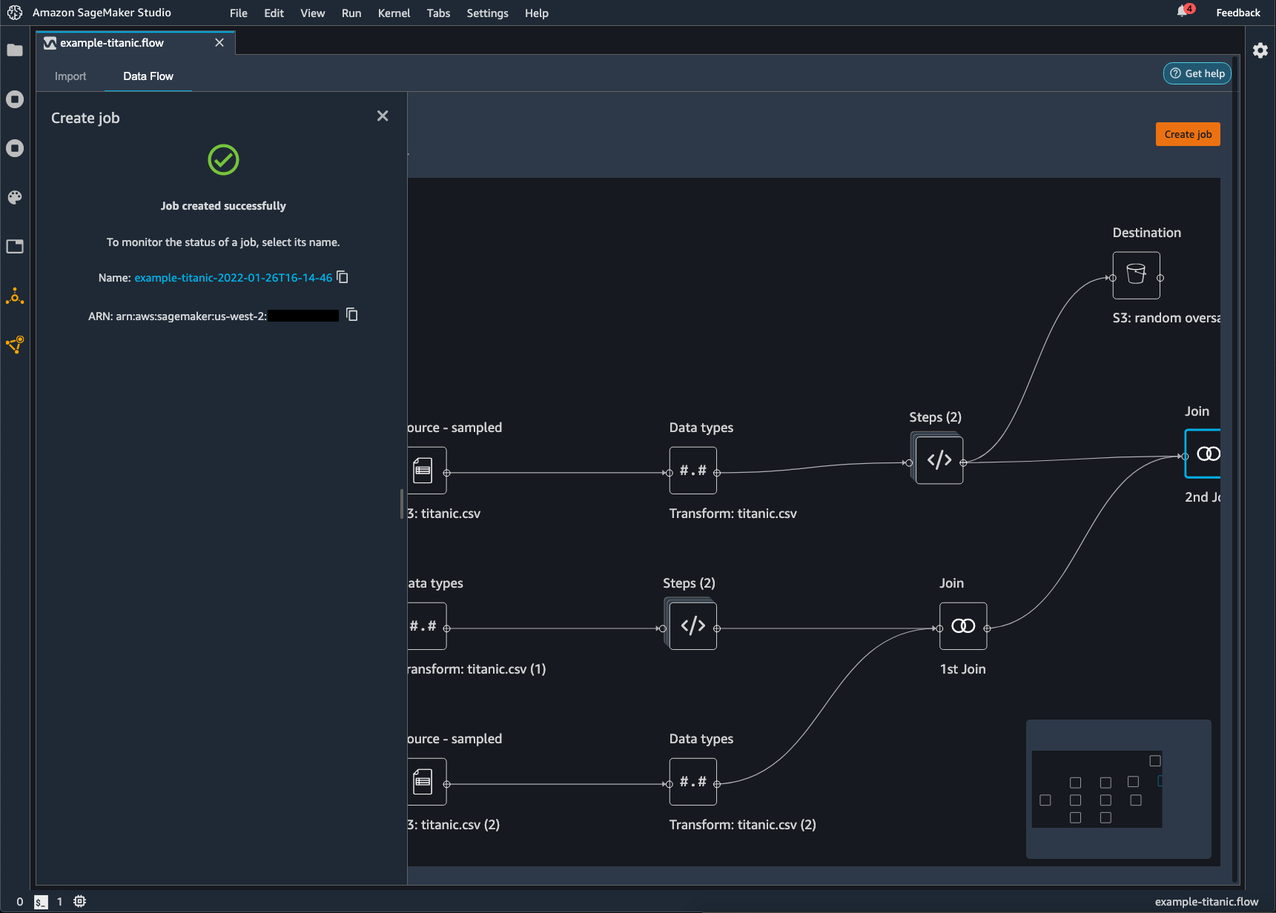Open the Settings menu
1276x913 pixels.
[487, 13]
